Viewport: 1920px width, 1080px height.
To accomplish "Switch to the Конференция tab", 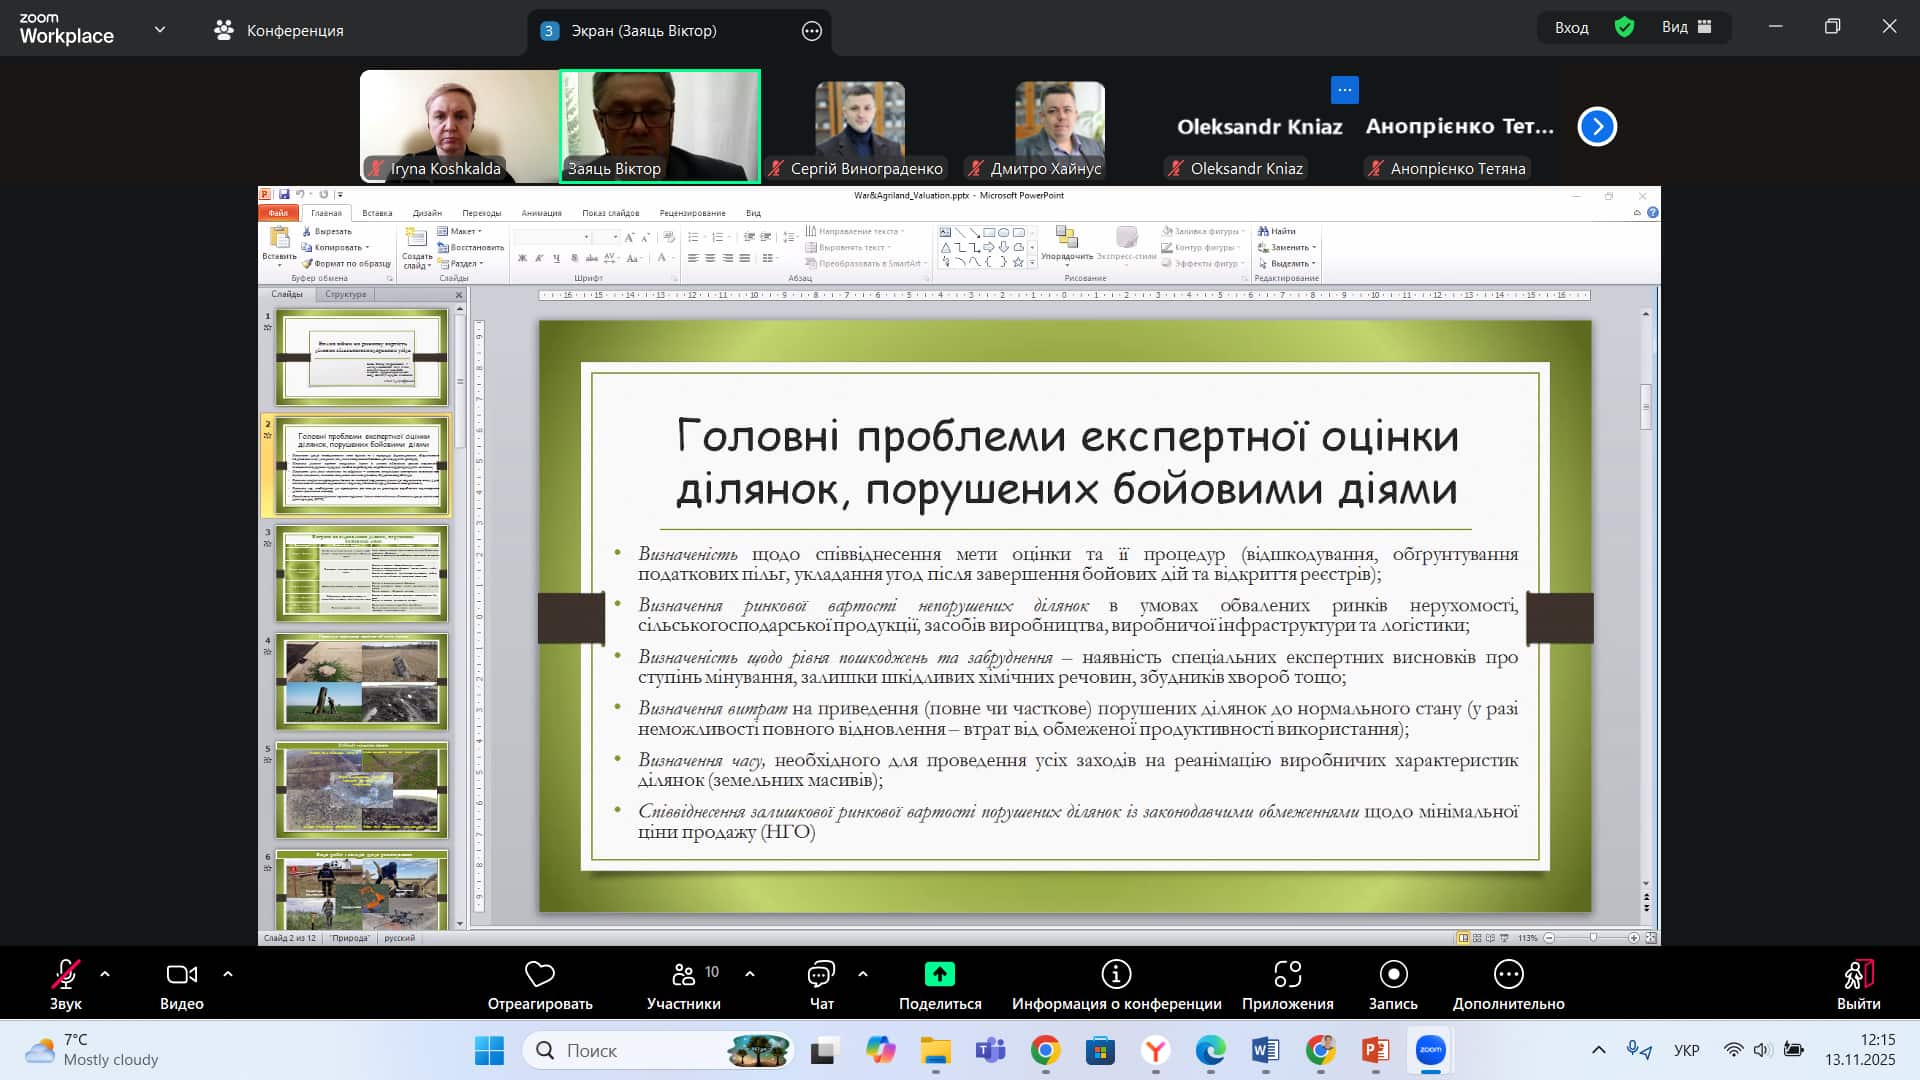I will coord(280,30).
